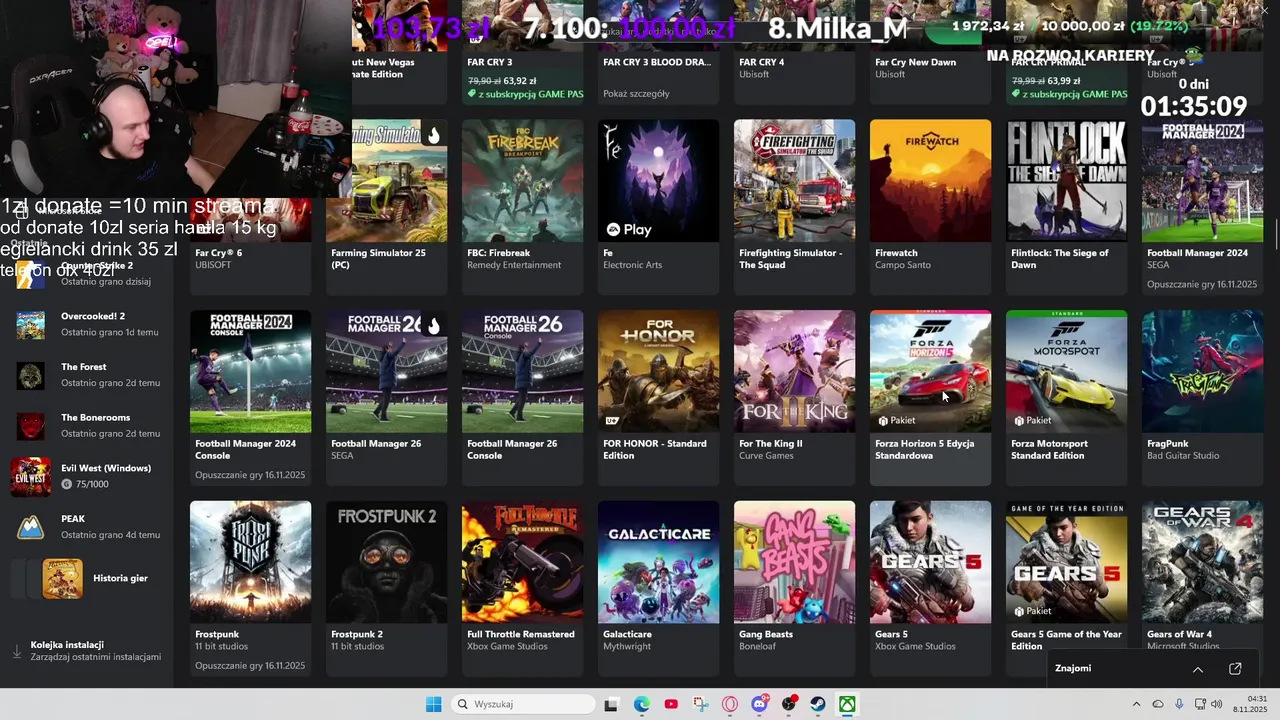Open FragPunk game cover
The width and height of the screenshot is (1280, 720).
tap(1202, 371)
